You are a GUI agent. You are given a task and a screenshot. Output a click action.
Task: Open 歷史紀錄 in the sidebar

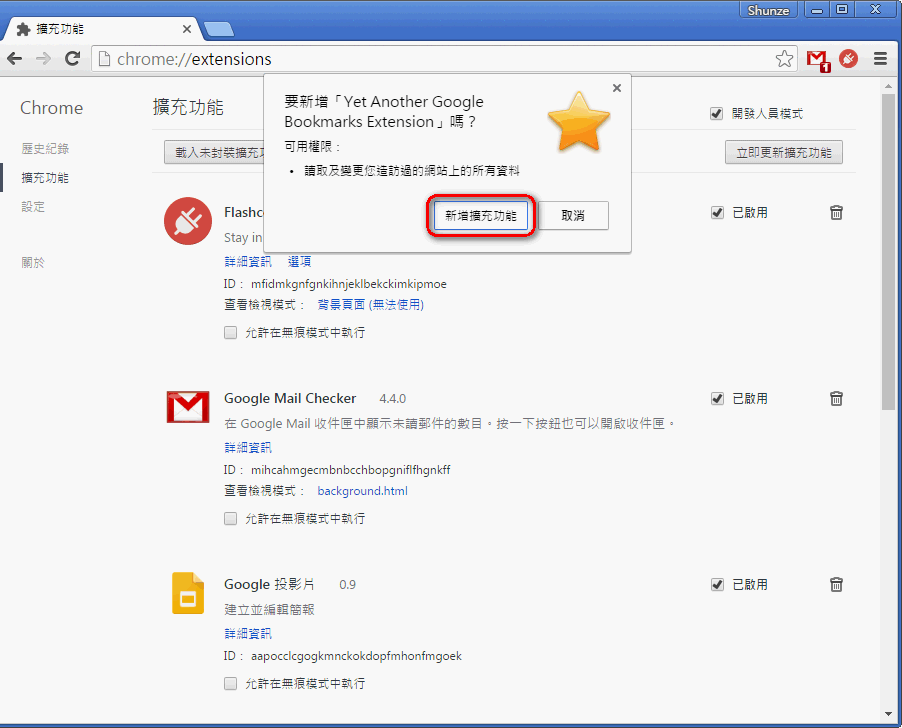45,149
